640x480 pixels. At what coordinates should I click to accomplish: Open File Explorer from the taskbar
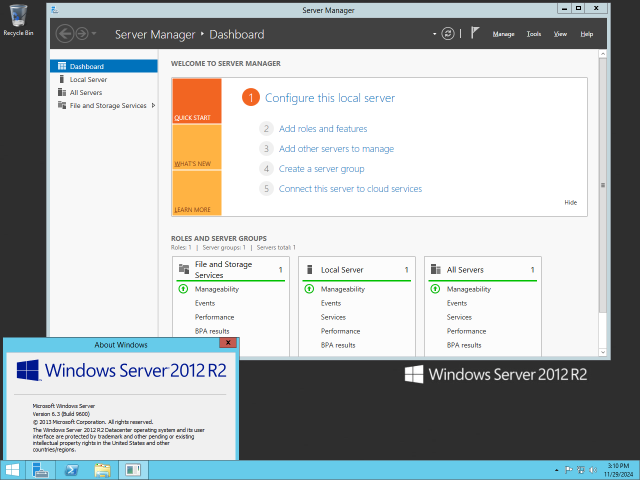[x=102, y=470]
